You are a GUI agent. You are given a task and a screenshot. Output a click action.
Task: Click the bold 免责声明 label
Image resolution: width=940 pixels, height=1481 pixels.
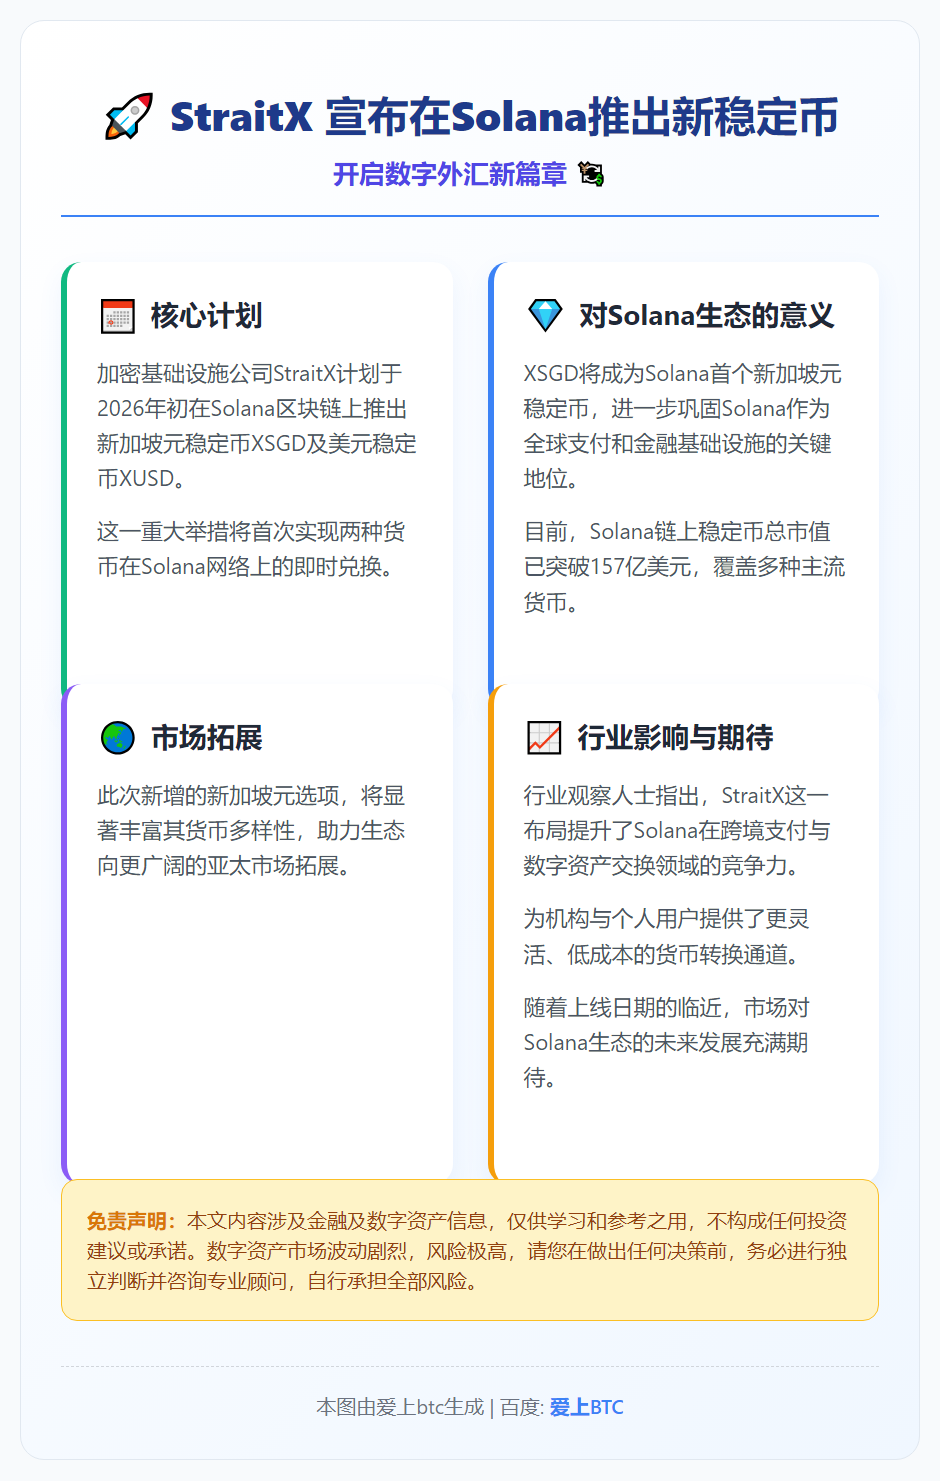pos(132,1221)
